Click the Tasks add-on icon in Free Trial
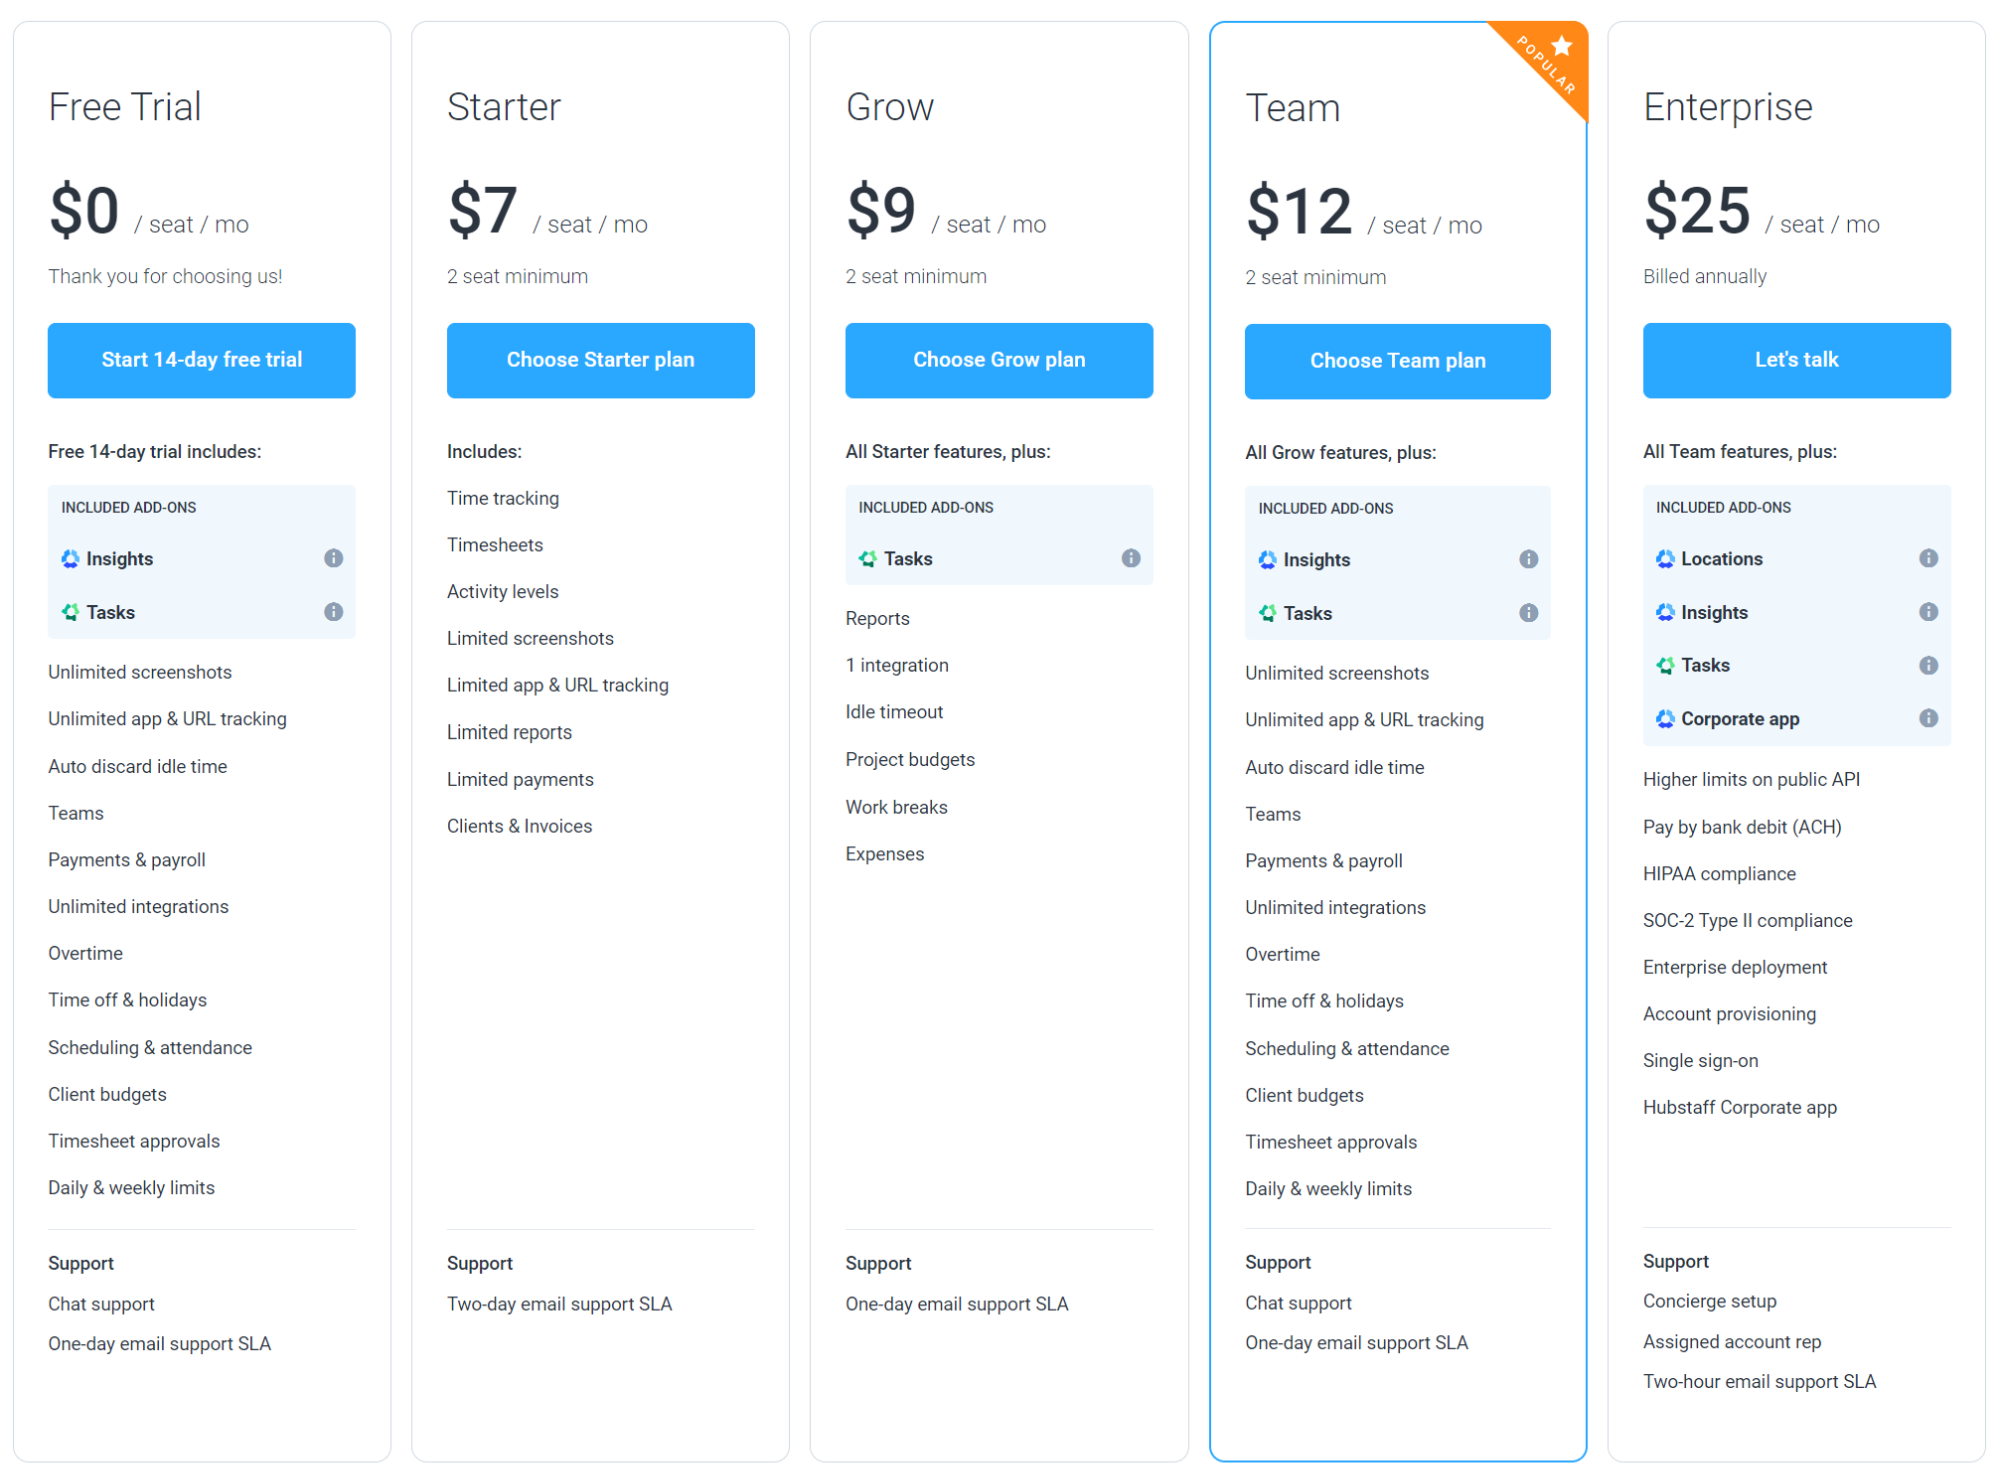1999x1467 pixels. [70, 612]
